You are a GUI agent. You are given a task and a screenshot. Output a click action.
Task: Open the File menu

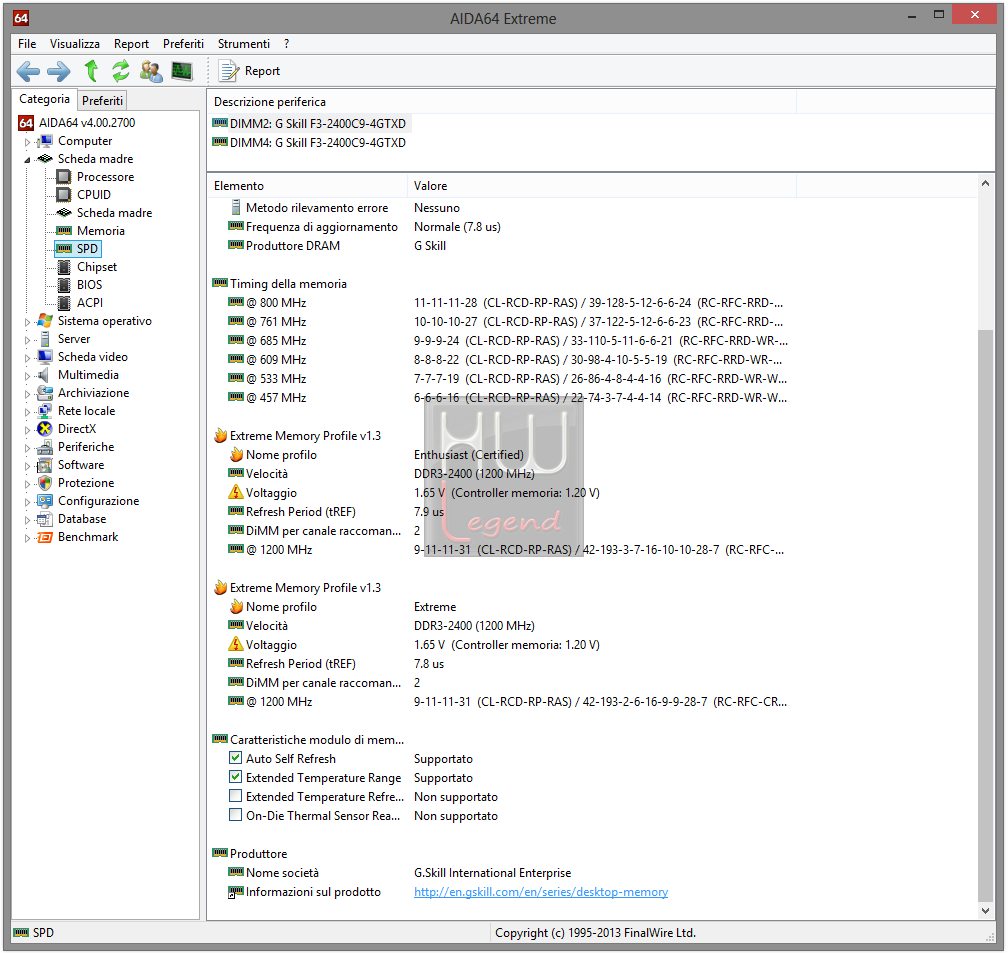point(27,44)
